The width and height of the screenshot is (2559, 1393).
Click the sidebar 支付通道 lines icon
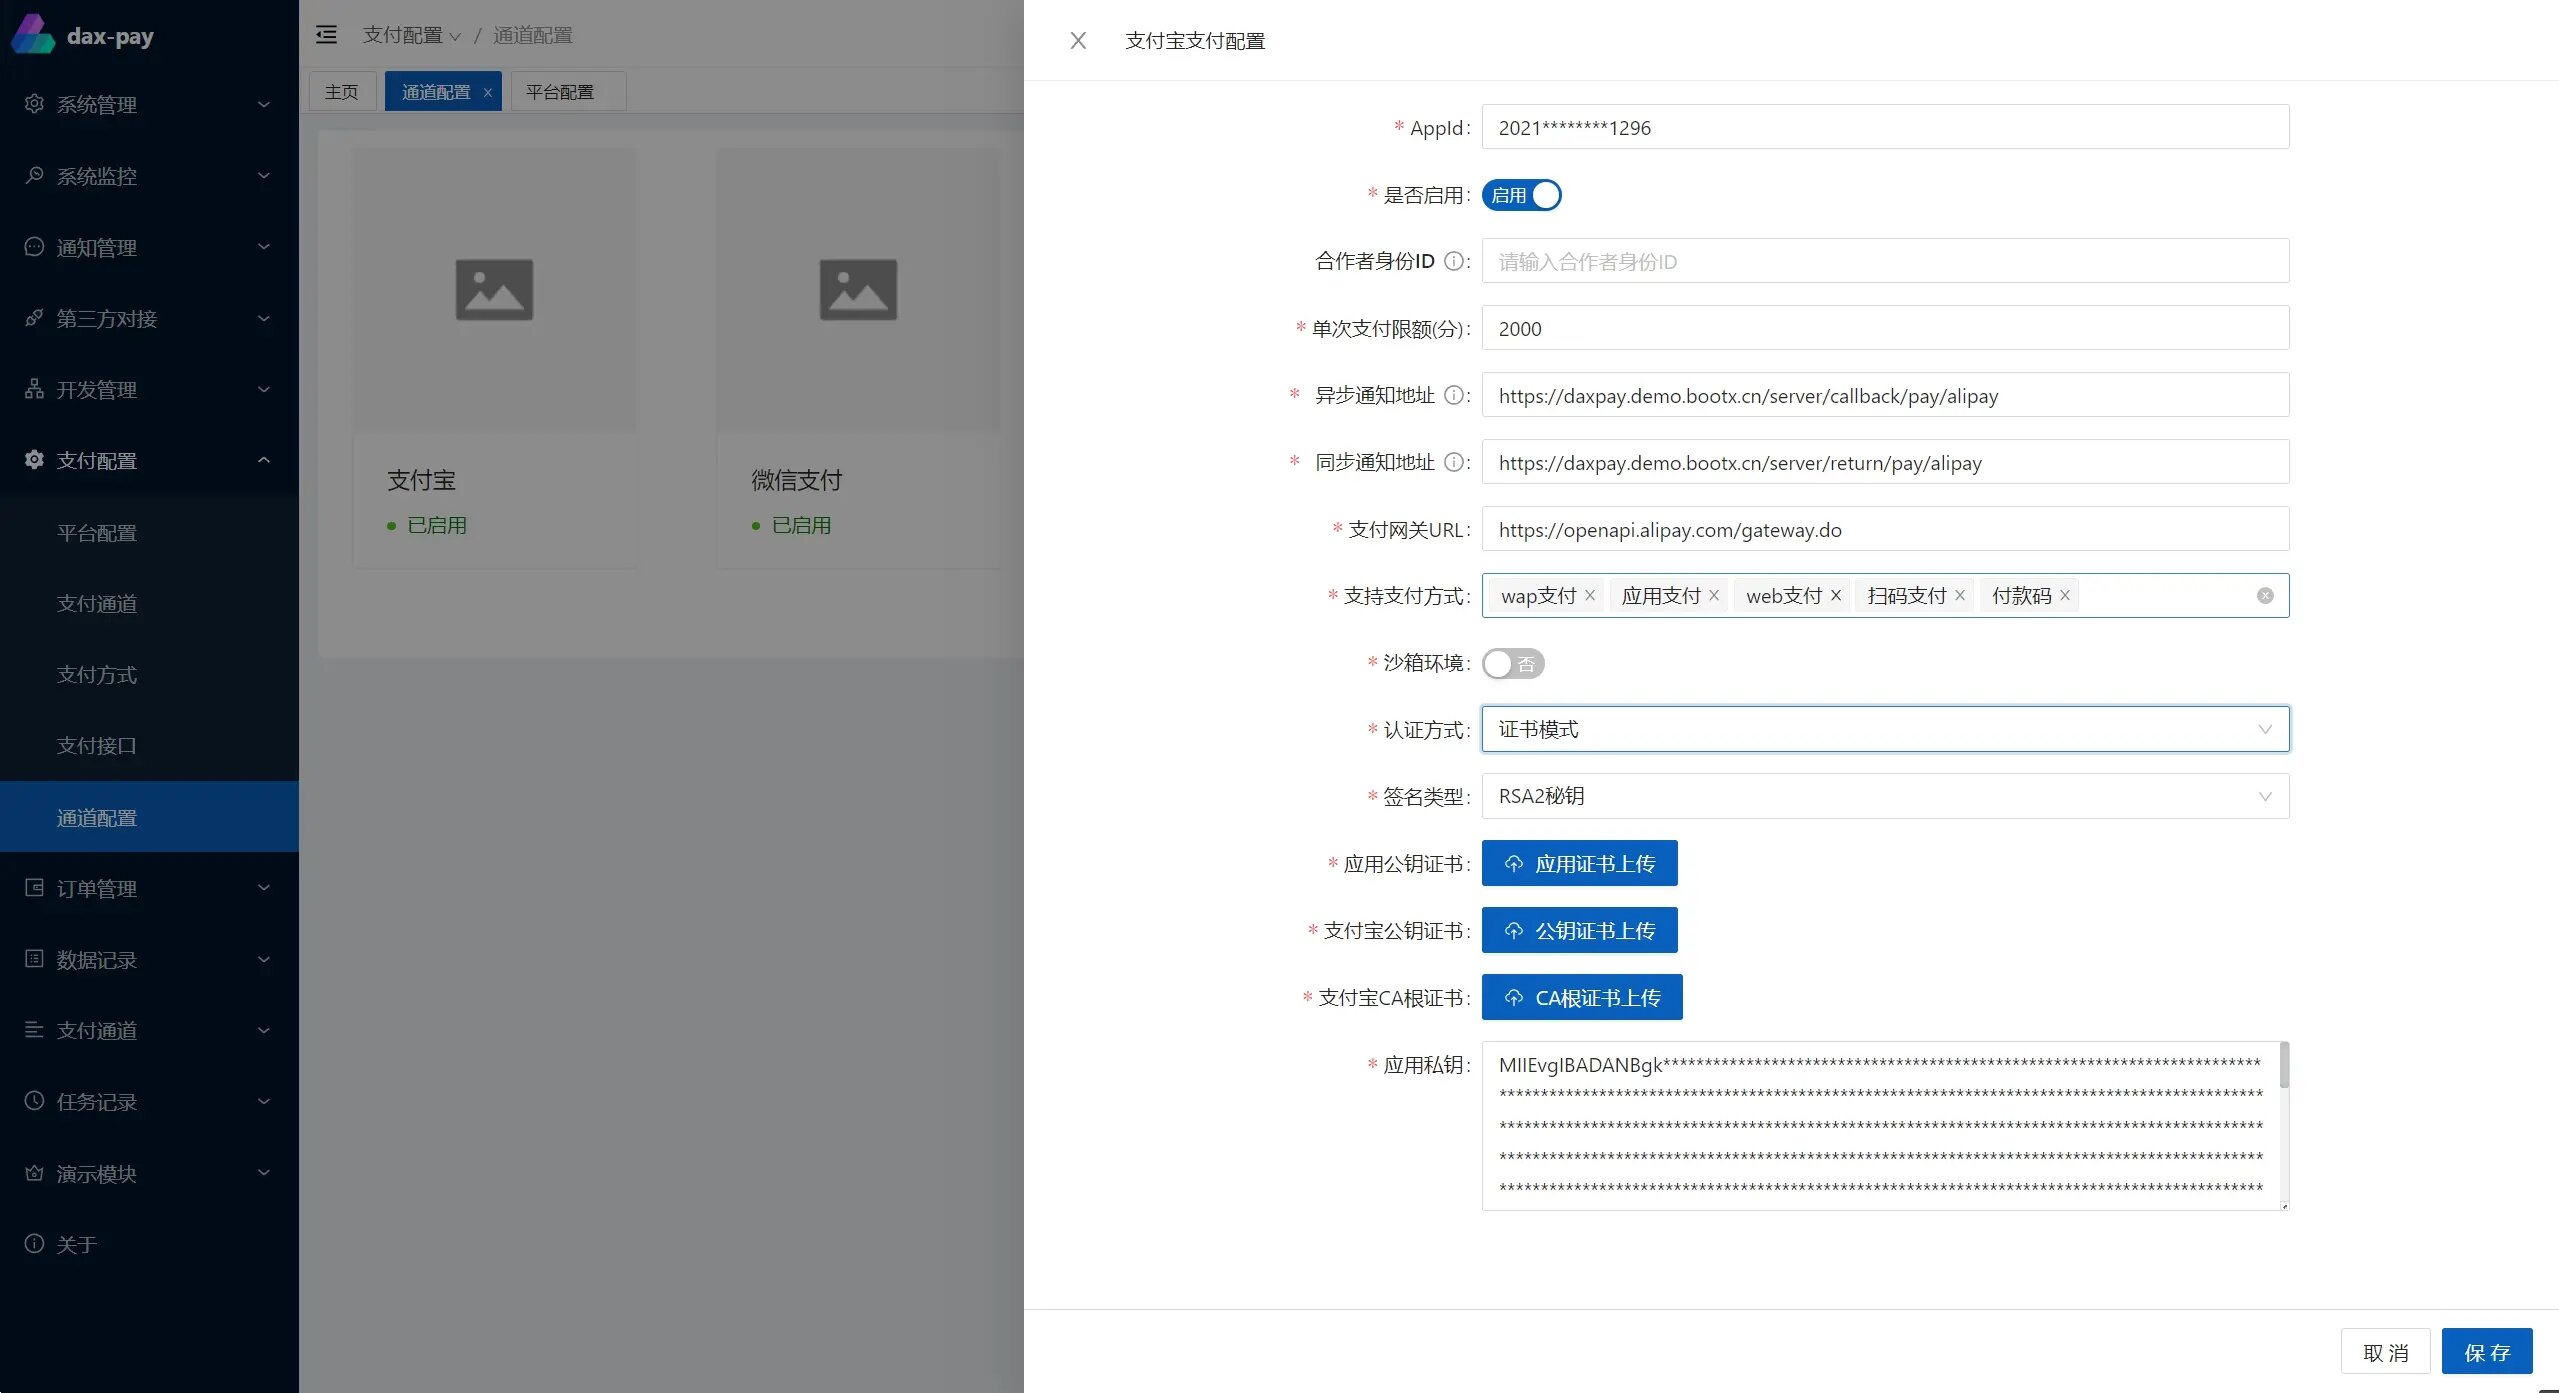pos(34,1030)
